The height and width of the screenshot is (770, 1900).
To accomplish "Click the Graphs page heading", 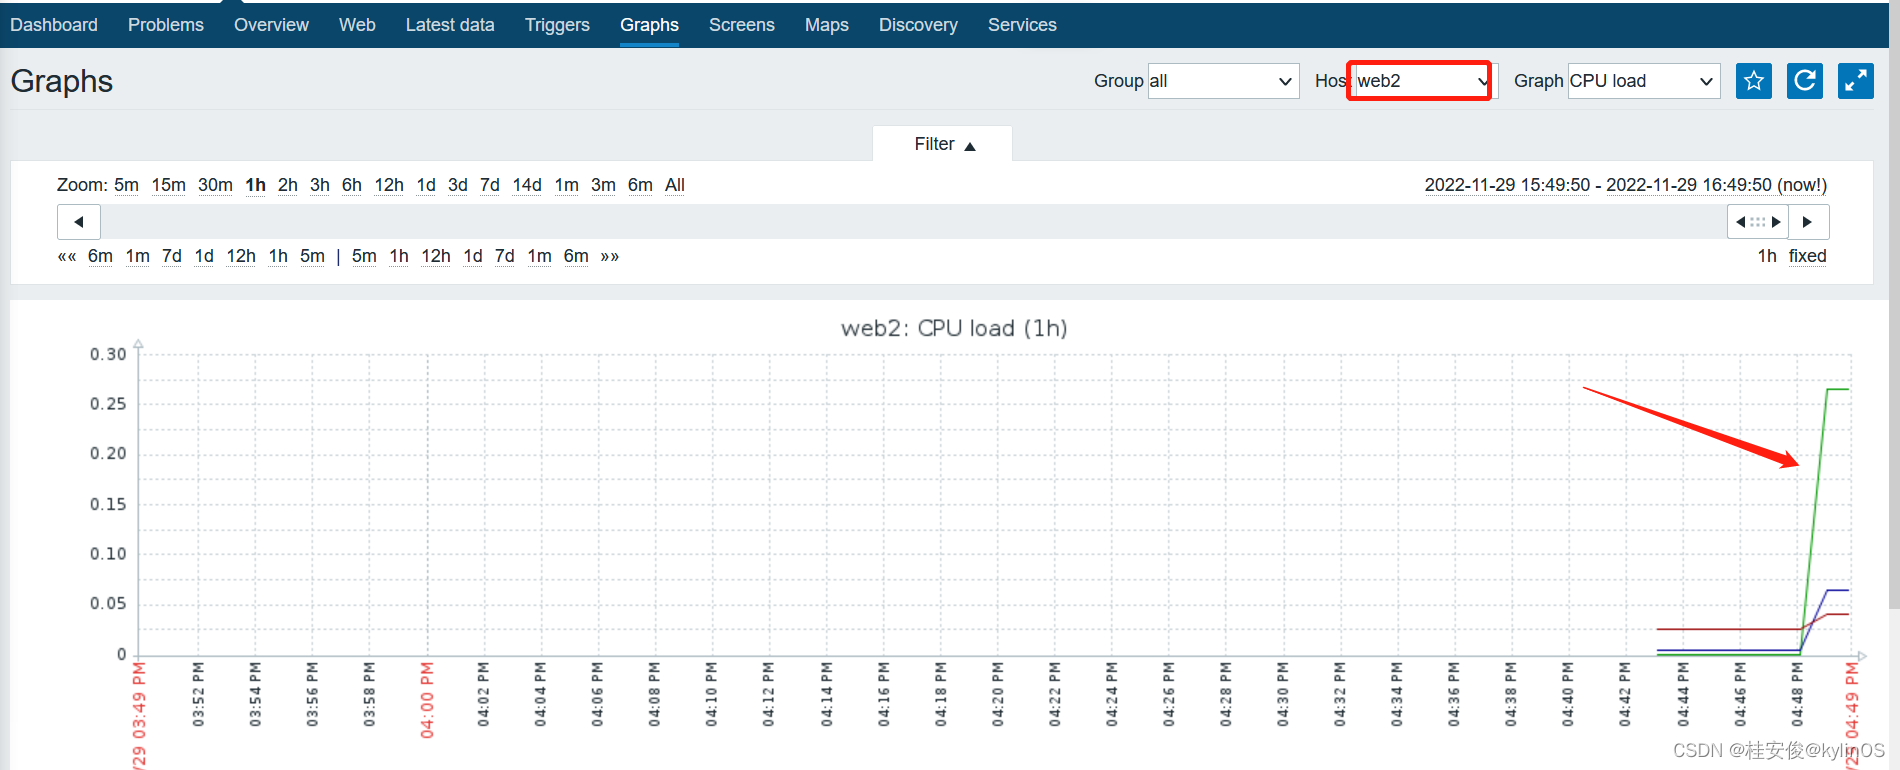I will (62, 81).
